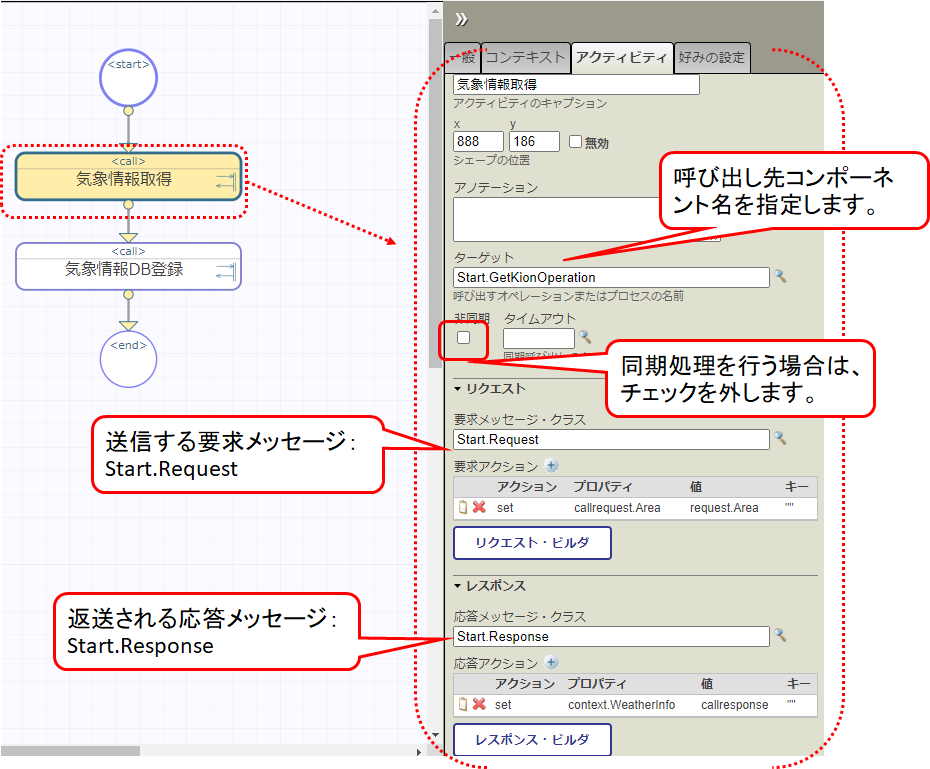Collapse the properties panel with the double-chevron icon

click(x=461, y=19)
